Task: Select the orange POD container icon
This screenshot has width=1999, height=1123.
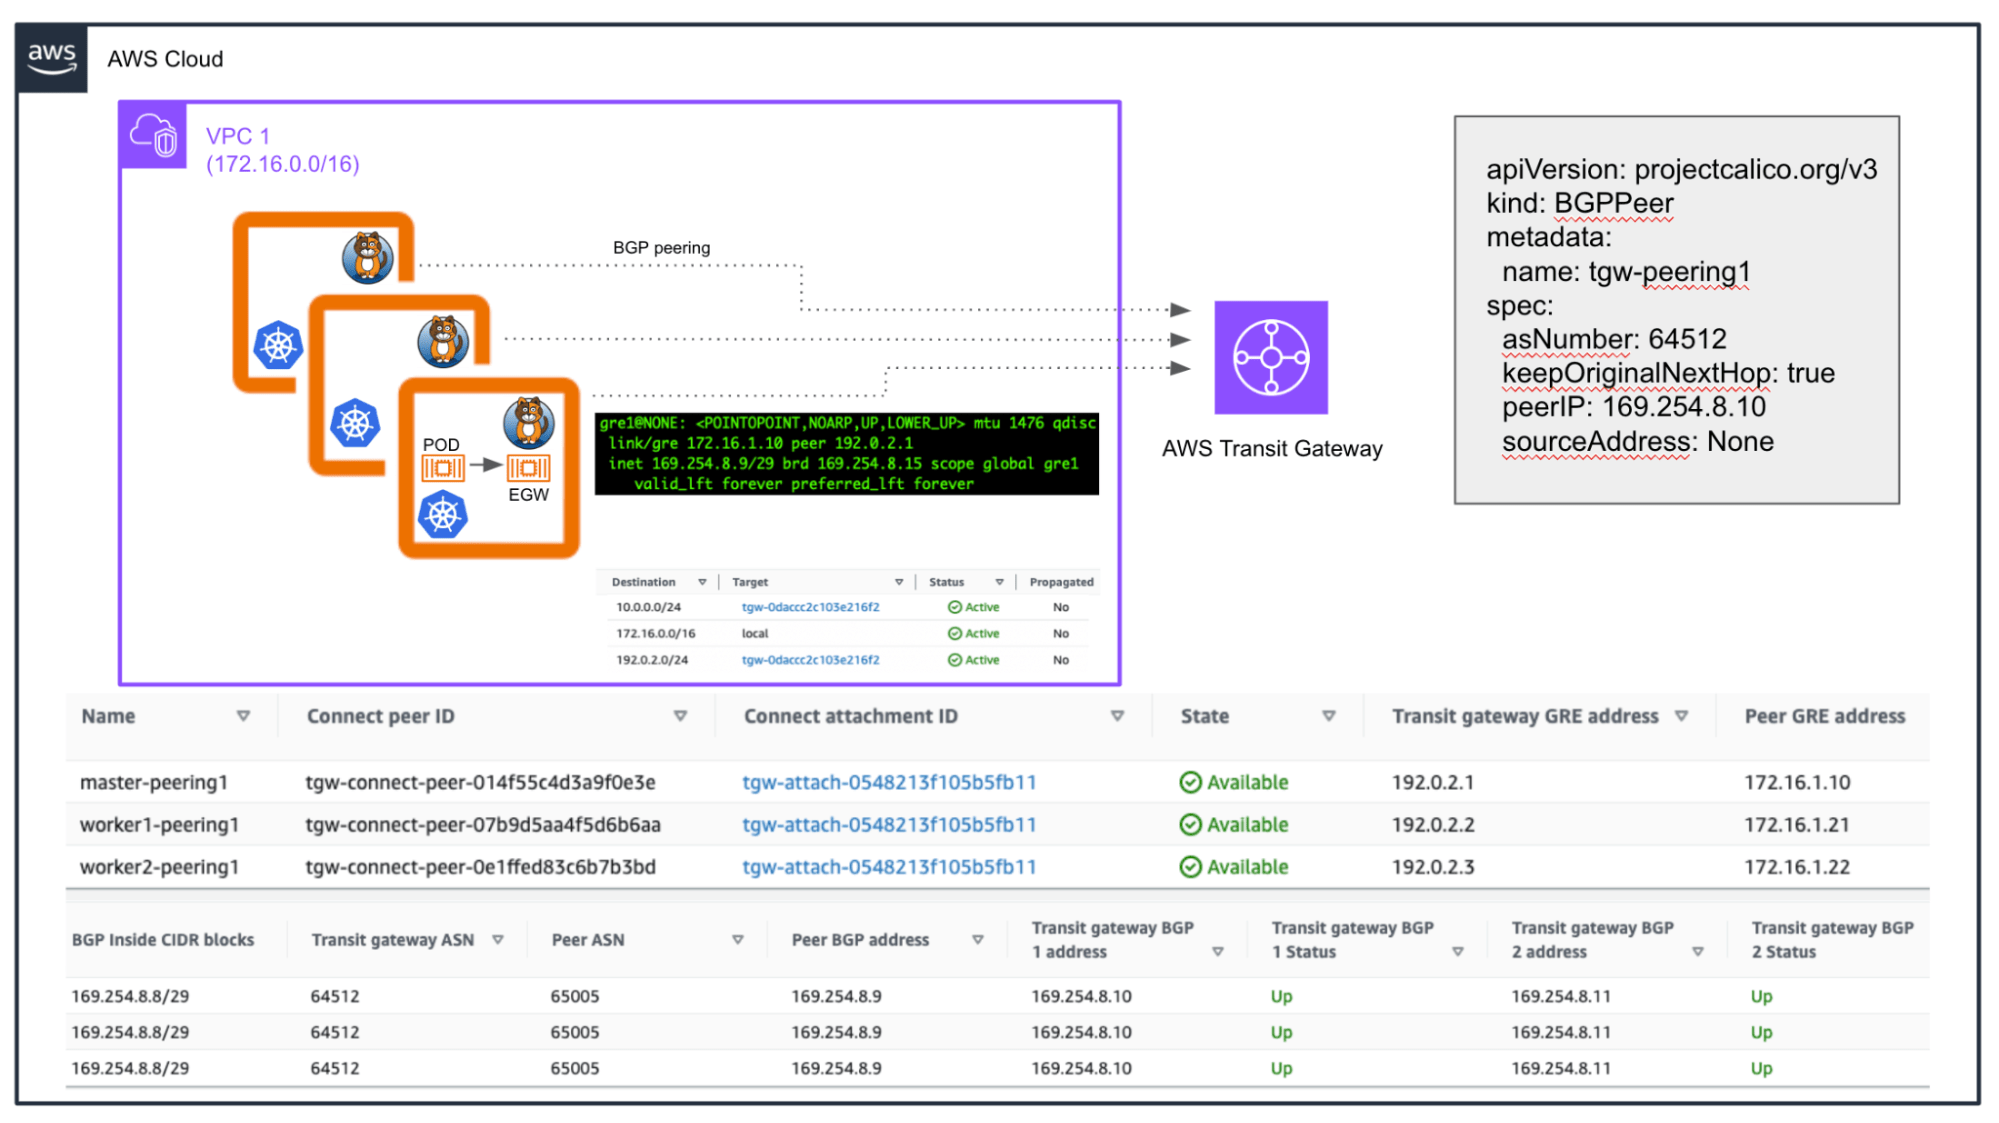Action: 443,468
